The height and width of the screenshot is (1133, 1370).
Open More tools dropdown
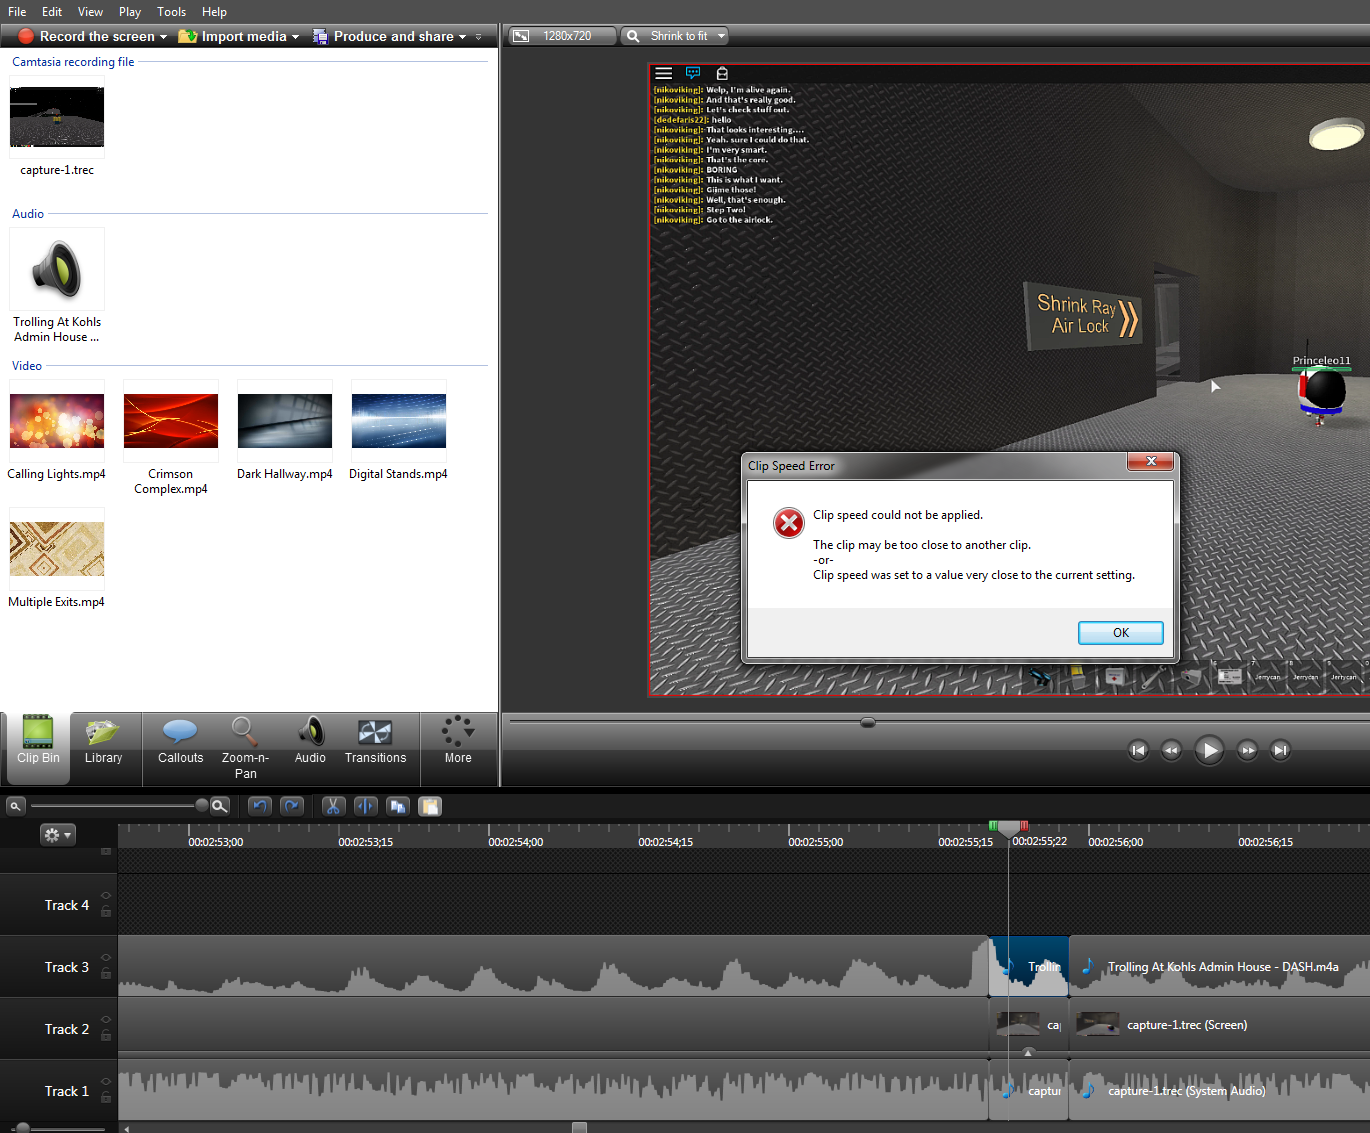pyautogui.click(x=458, y=743)
